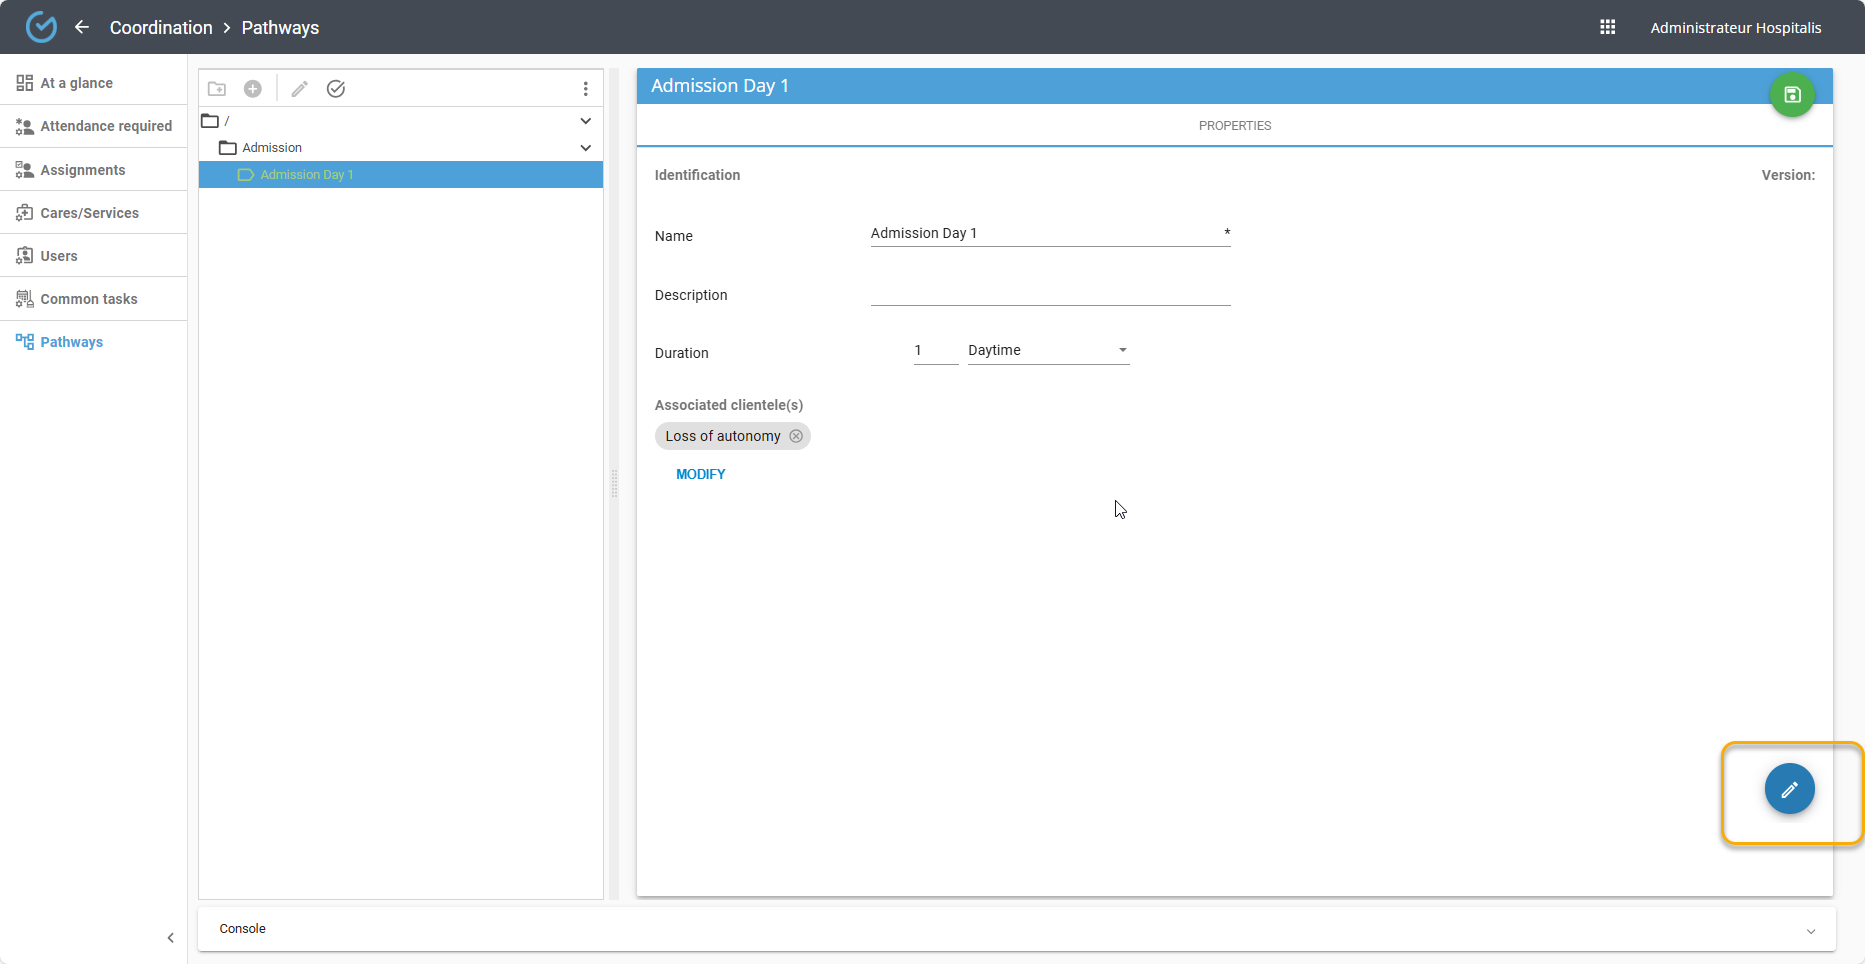The height and width of the screenshot is (964, 1865).
Task: Click the pencil icon in tree toolbar
Action: (299, 89)
